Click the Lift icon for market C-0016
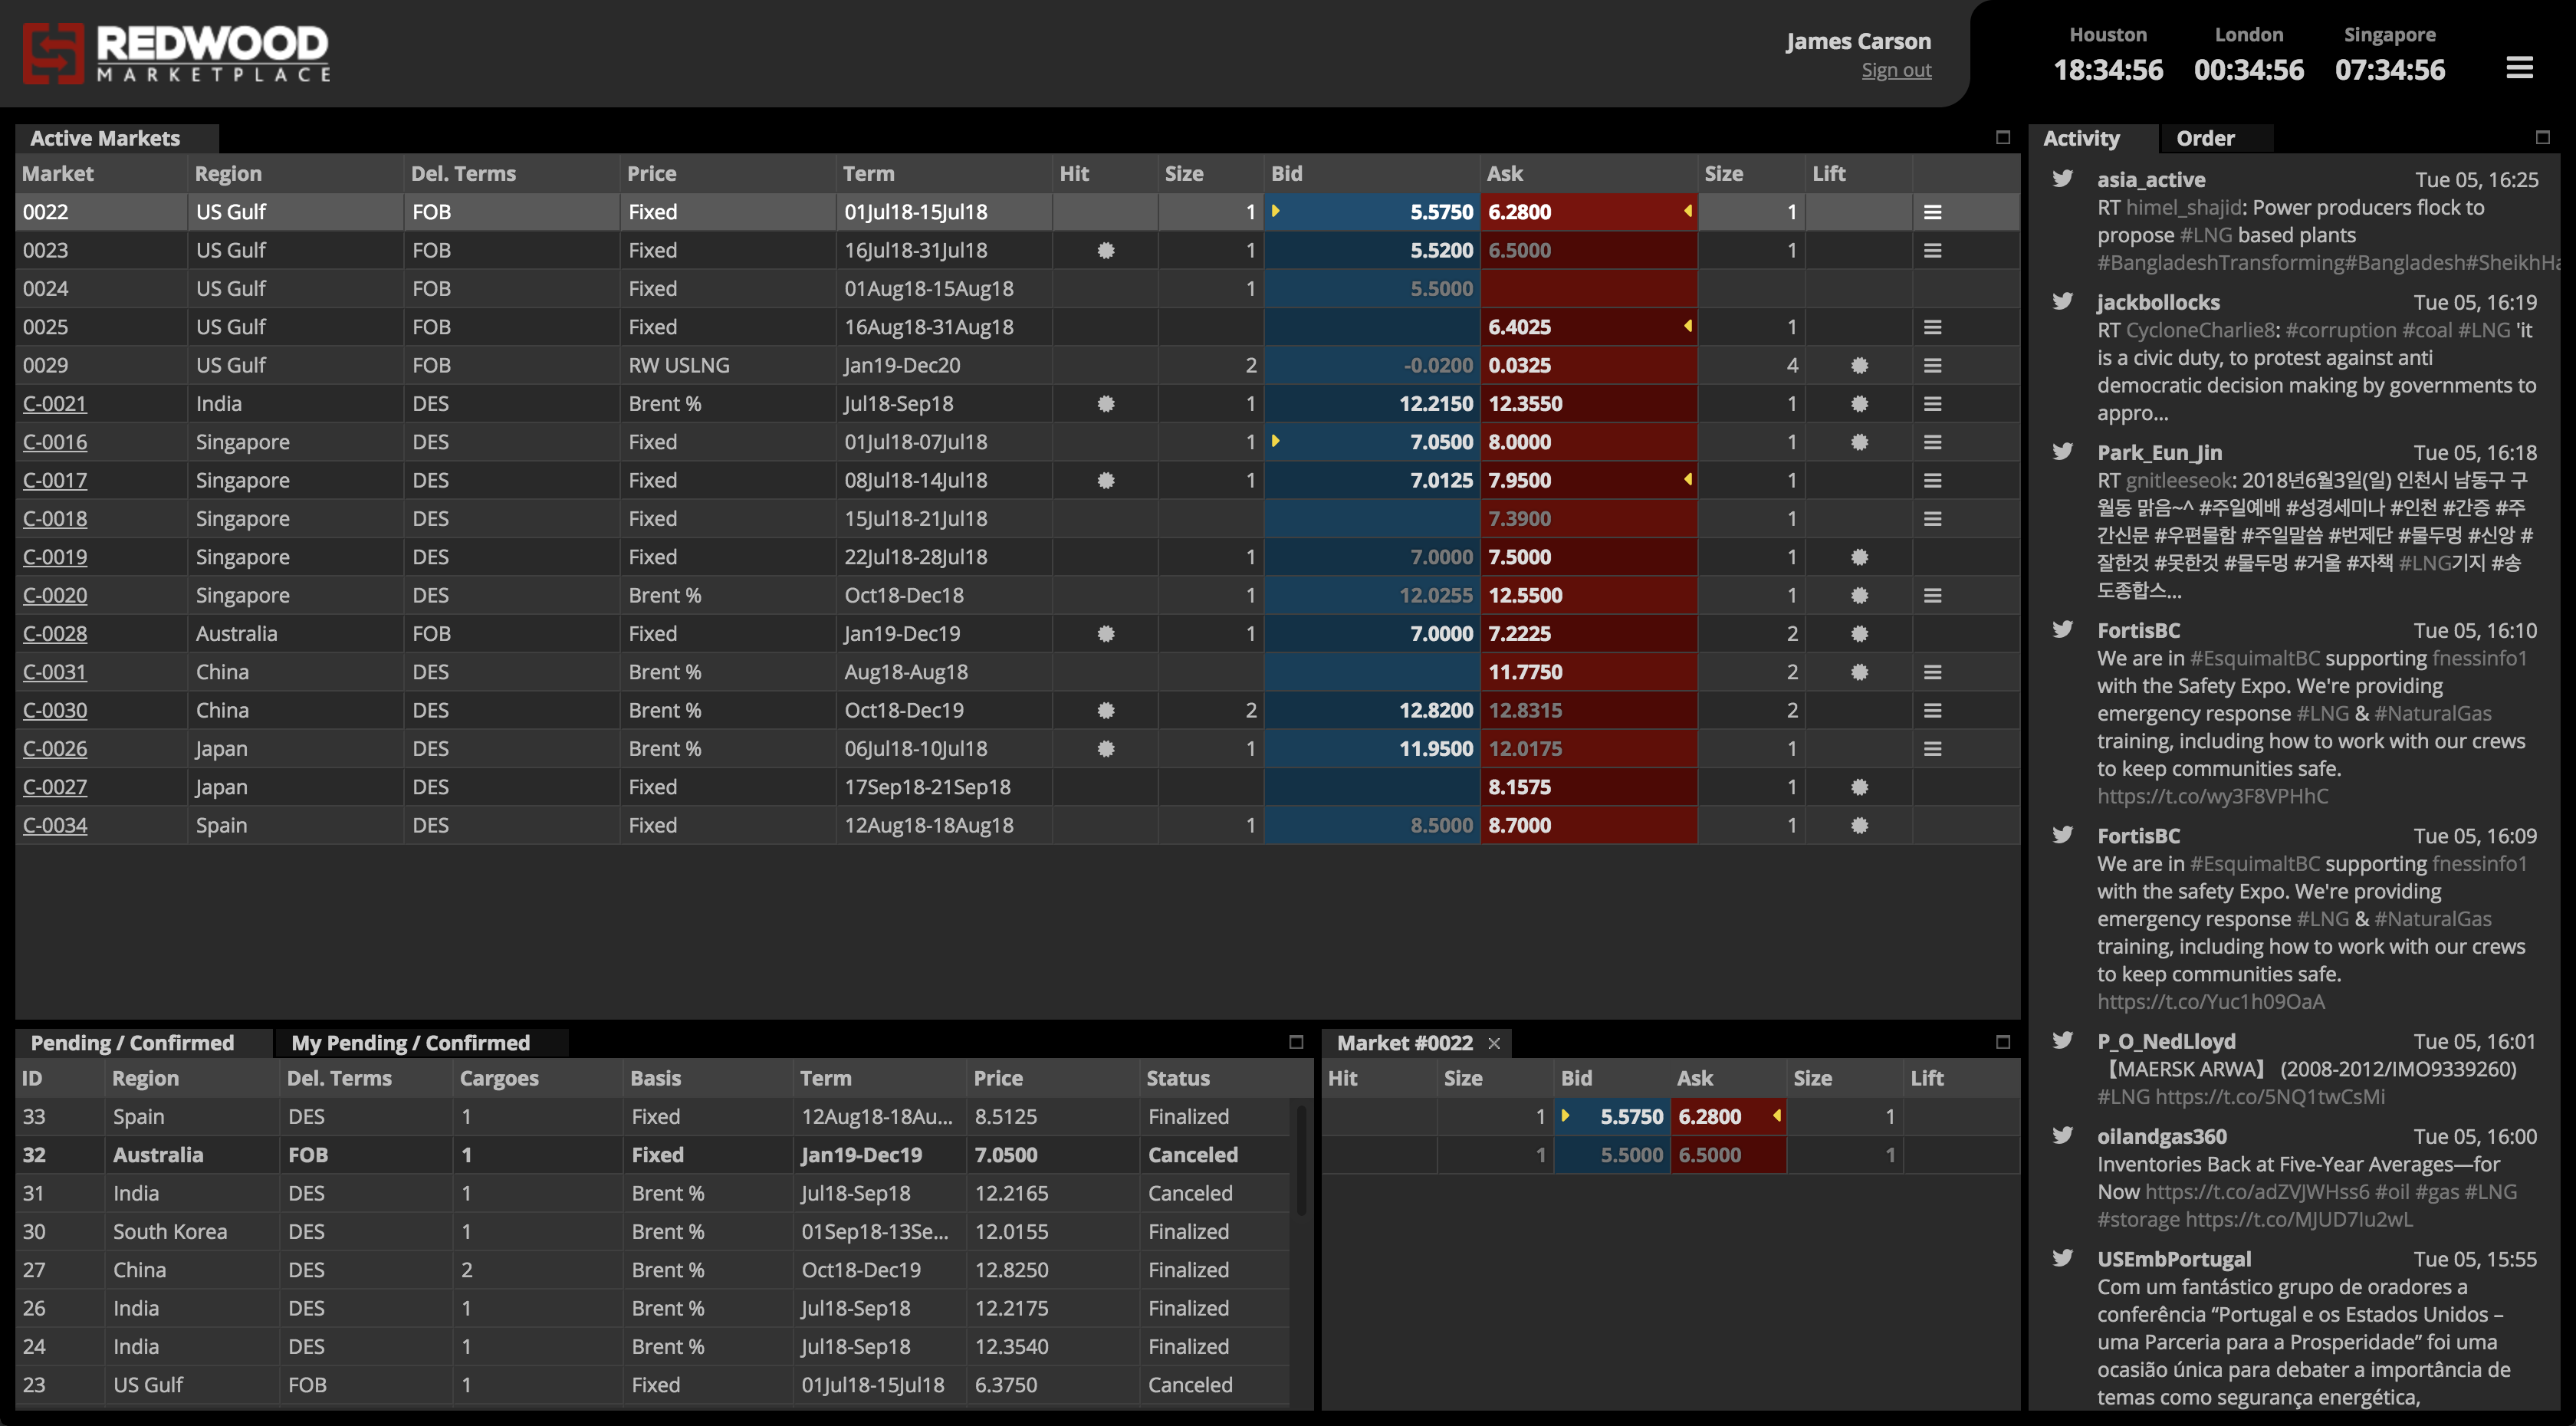The image size is (2576, 1426). (x=1859, y=442)
